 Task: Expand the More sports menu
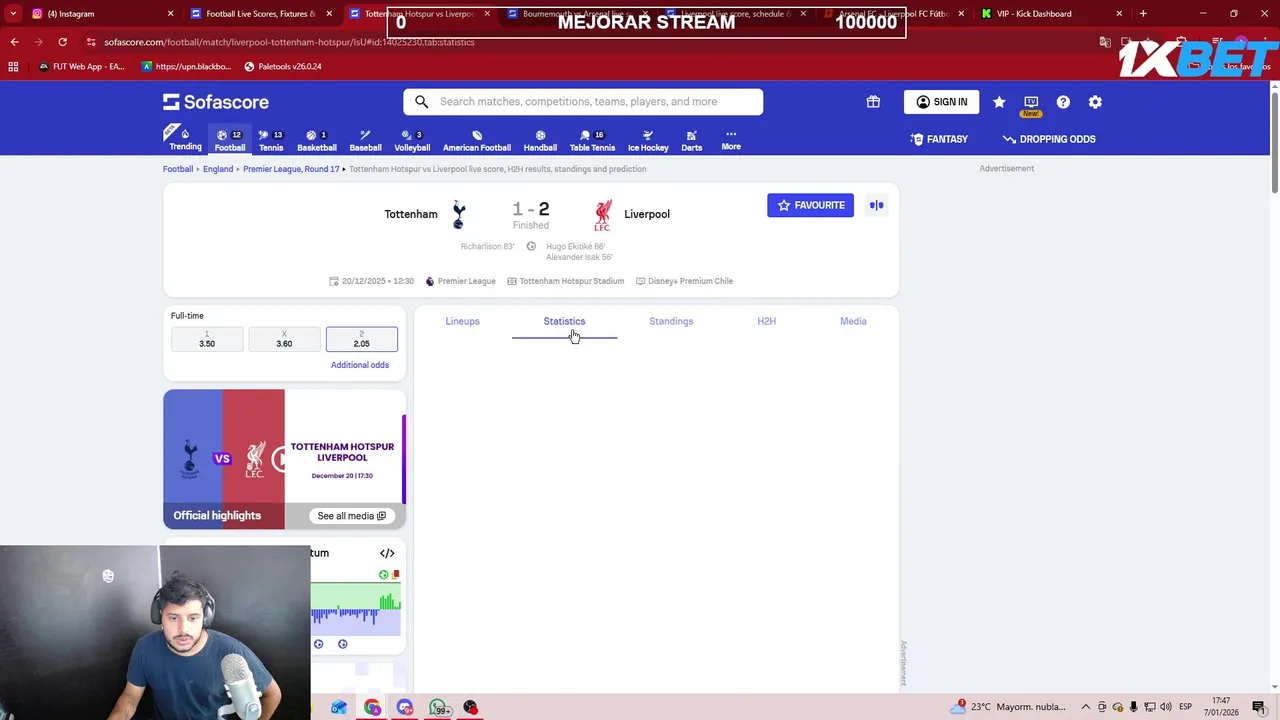point(731,140)
